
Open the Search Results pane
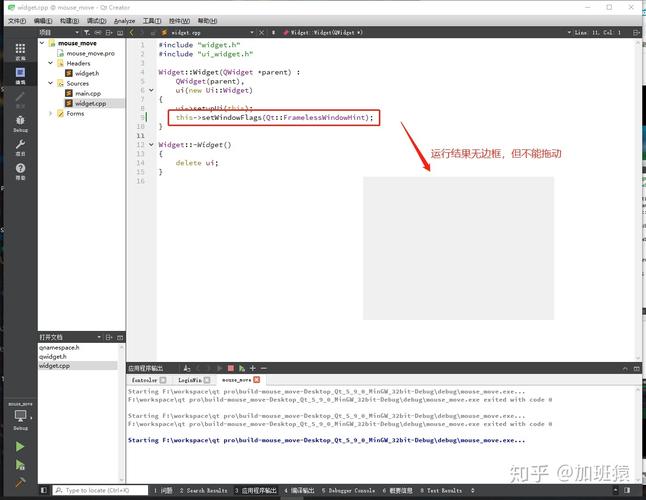(205, 491)
